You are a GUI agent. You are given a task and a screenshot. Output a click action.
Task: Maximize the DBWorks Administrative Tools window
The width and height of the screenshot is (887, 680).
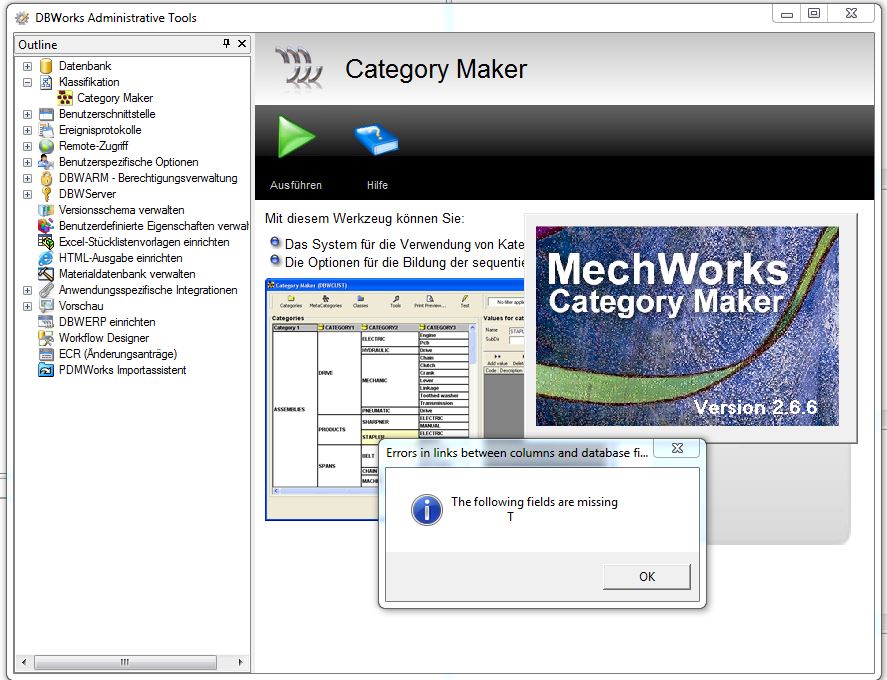point(814,14)
